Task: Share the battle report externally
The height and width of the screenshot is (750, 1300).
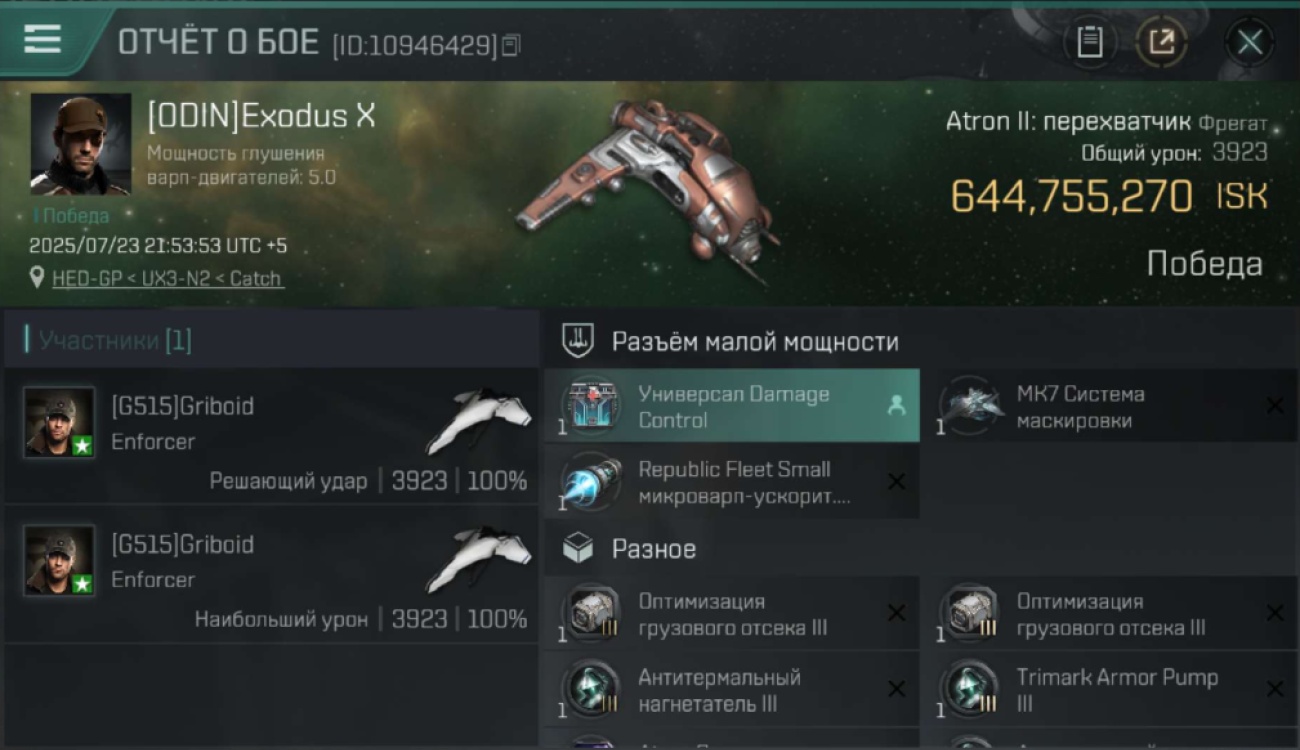Action: (1161, 42)
